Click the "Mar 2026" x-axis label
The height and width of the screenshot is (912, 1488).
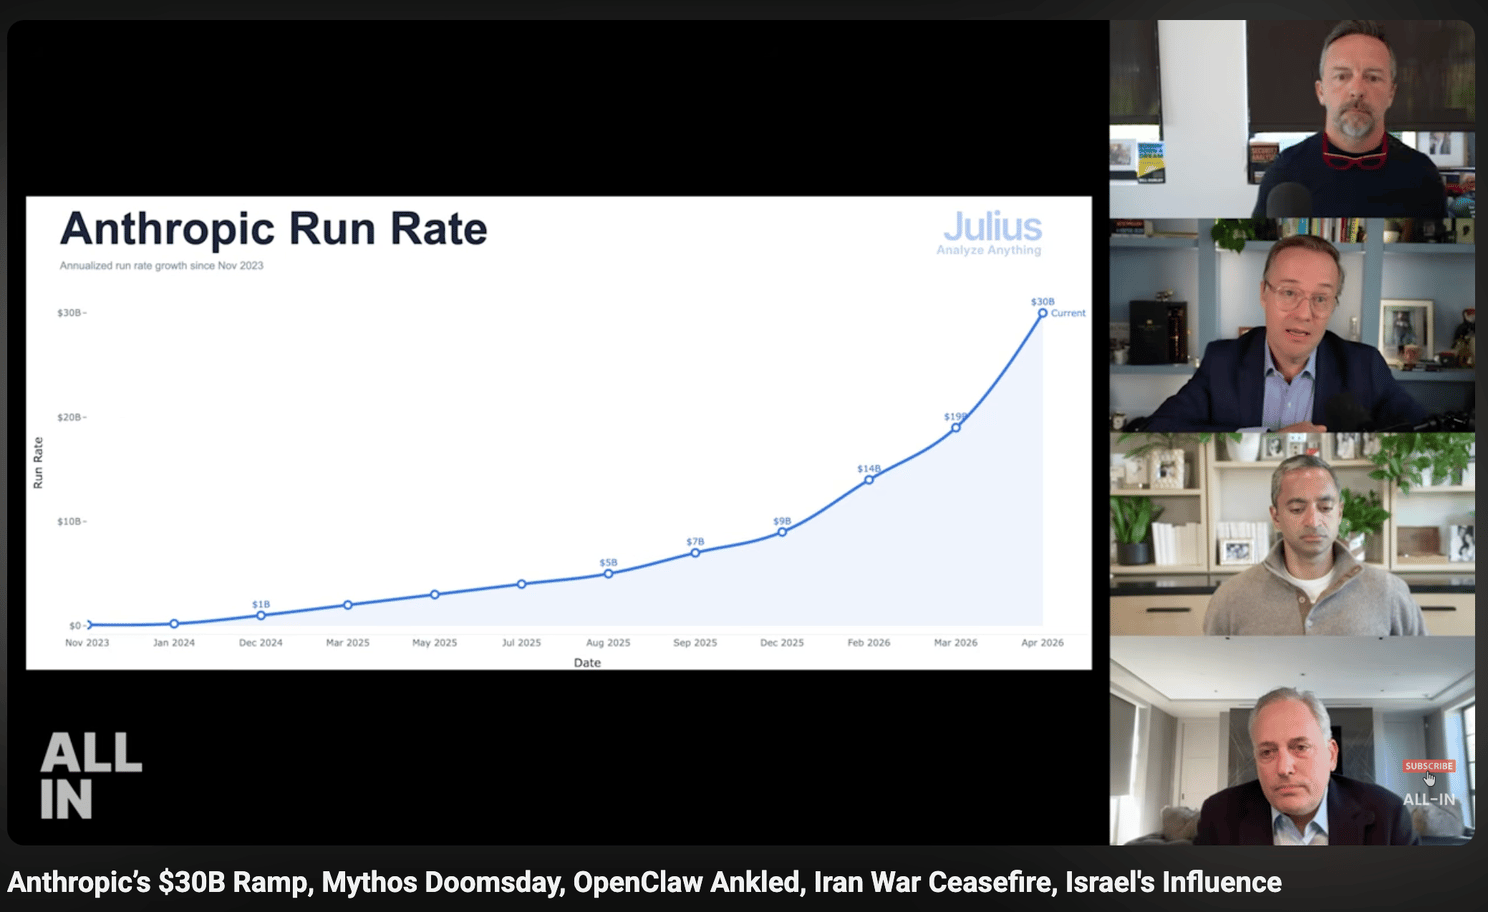click(956, 643)
